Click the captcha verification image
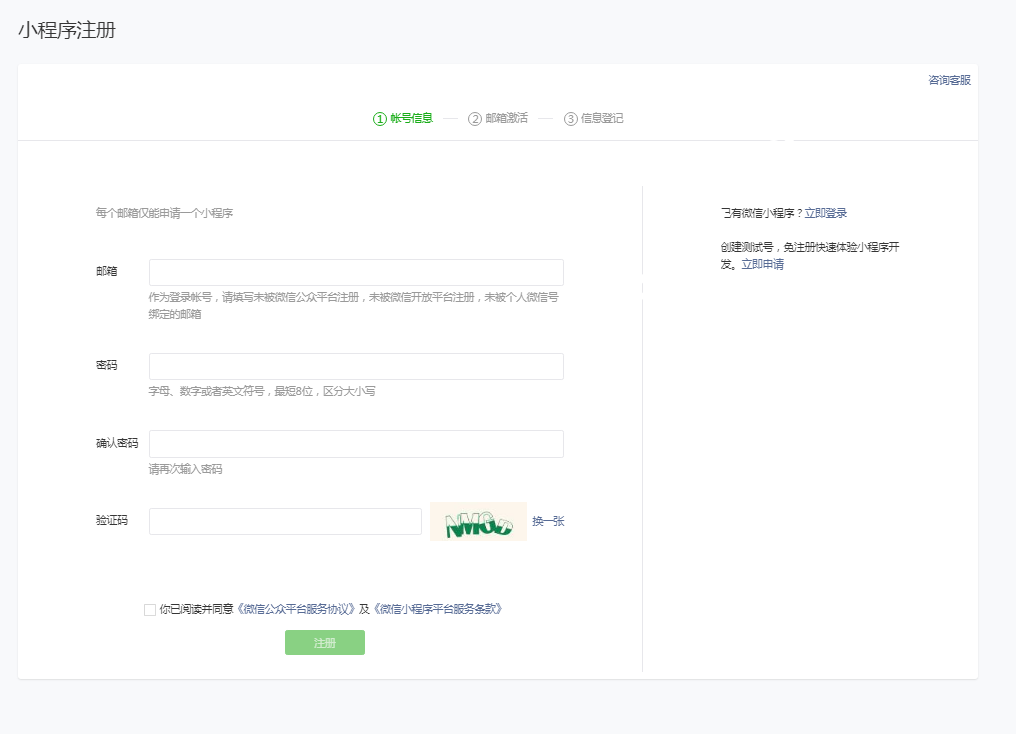Image resolution: width=1016 pixels, height=734 pixels. pos(478,522)
